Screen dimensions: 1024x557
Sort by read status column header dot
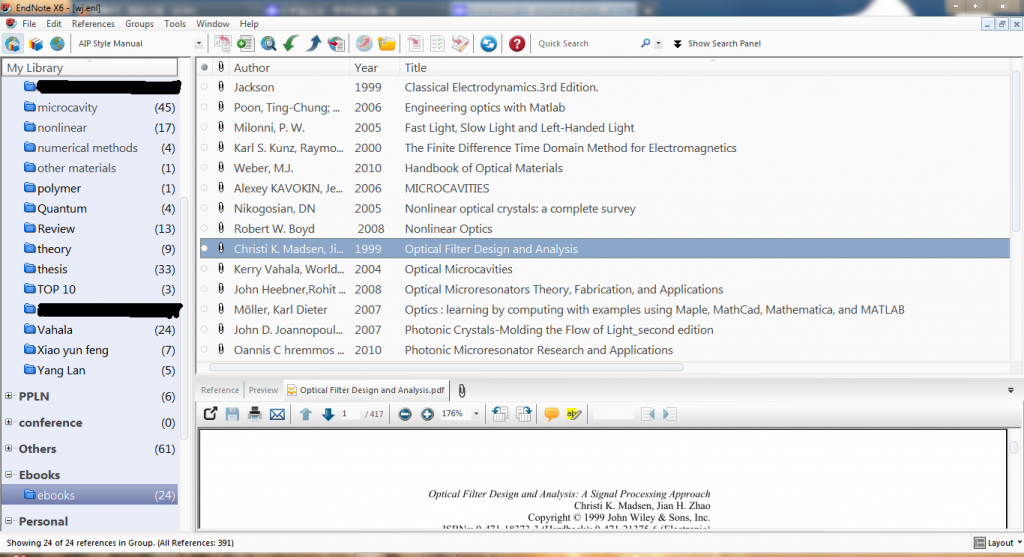tap(204, 67)
